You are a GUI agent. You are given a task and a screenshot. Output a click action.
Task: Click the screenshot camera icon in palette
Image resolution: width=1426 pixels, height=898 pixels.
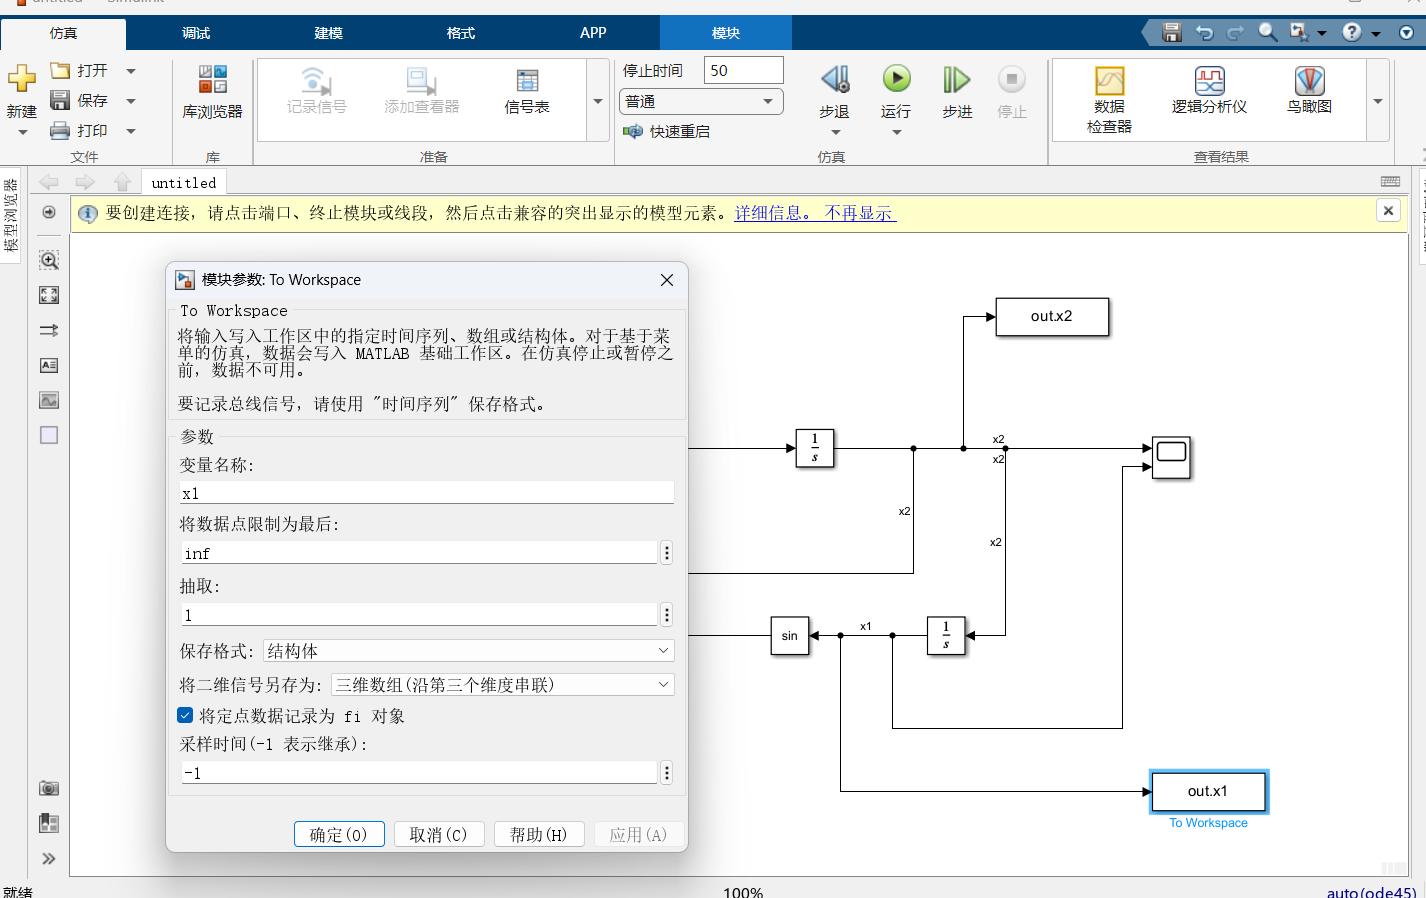click(x=49, y=788)
